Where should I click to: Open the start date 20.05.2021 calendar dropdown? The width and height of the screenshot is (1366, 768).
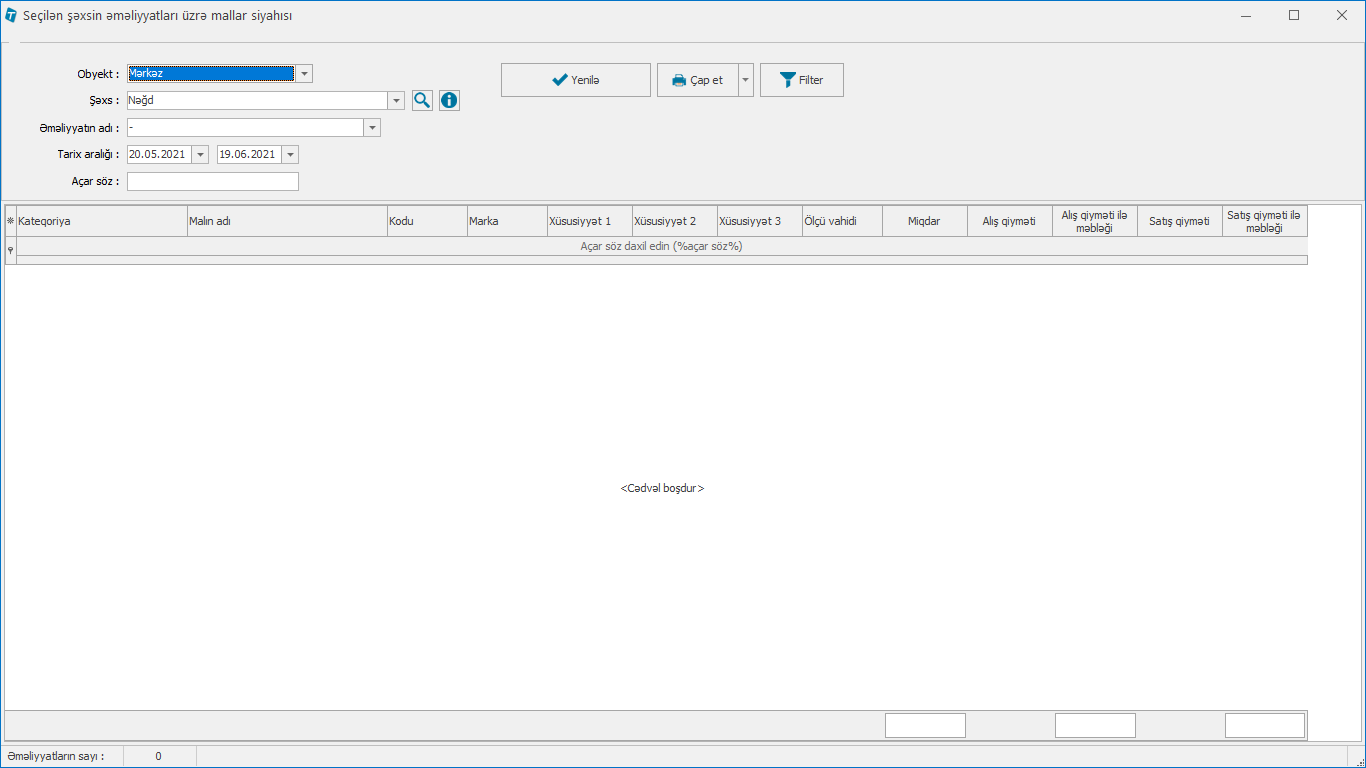[x=200, y=154]
